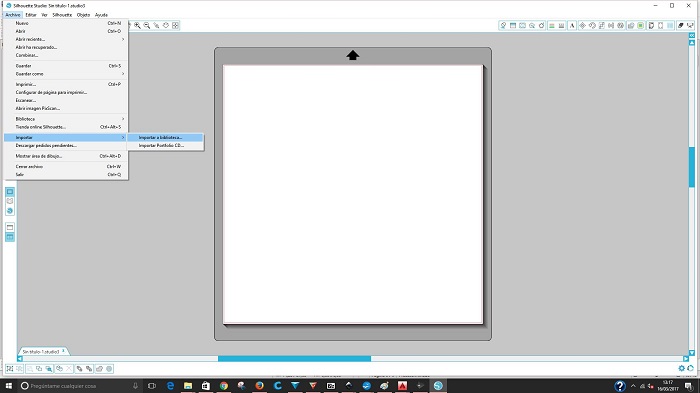Choose Cerrar archivo from the menu
The width and height of the screenshot is (700, 393).
(66, 167)
